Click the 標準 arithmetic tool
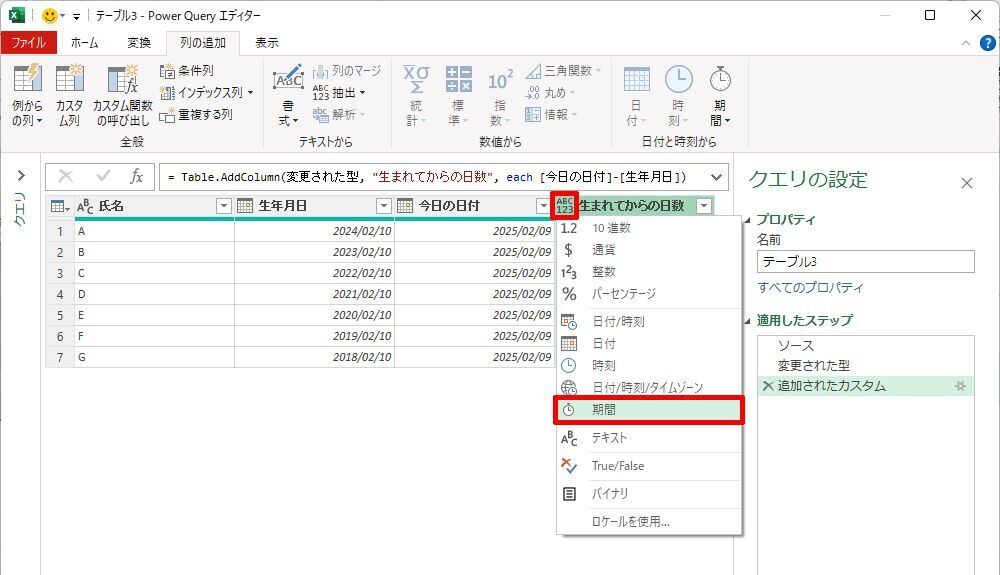The width and height of the screenshot is (1000, 575). click(x=458, y=95)
